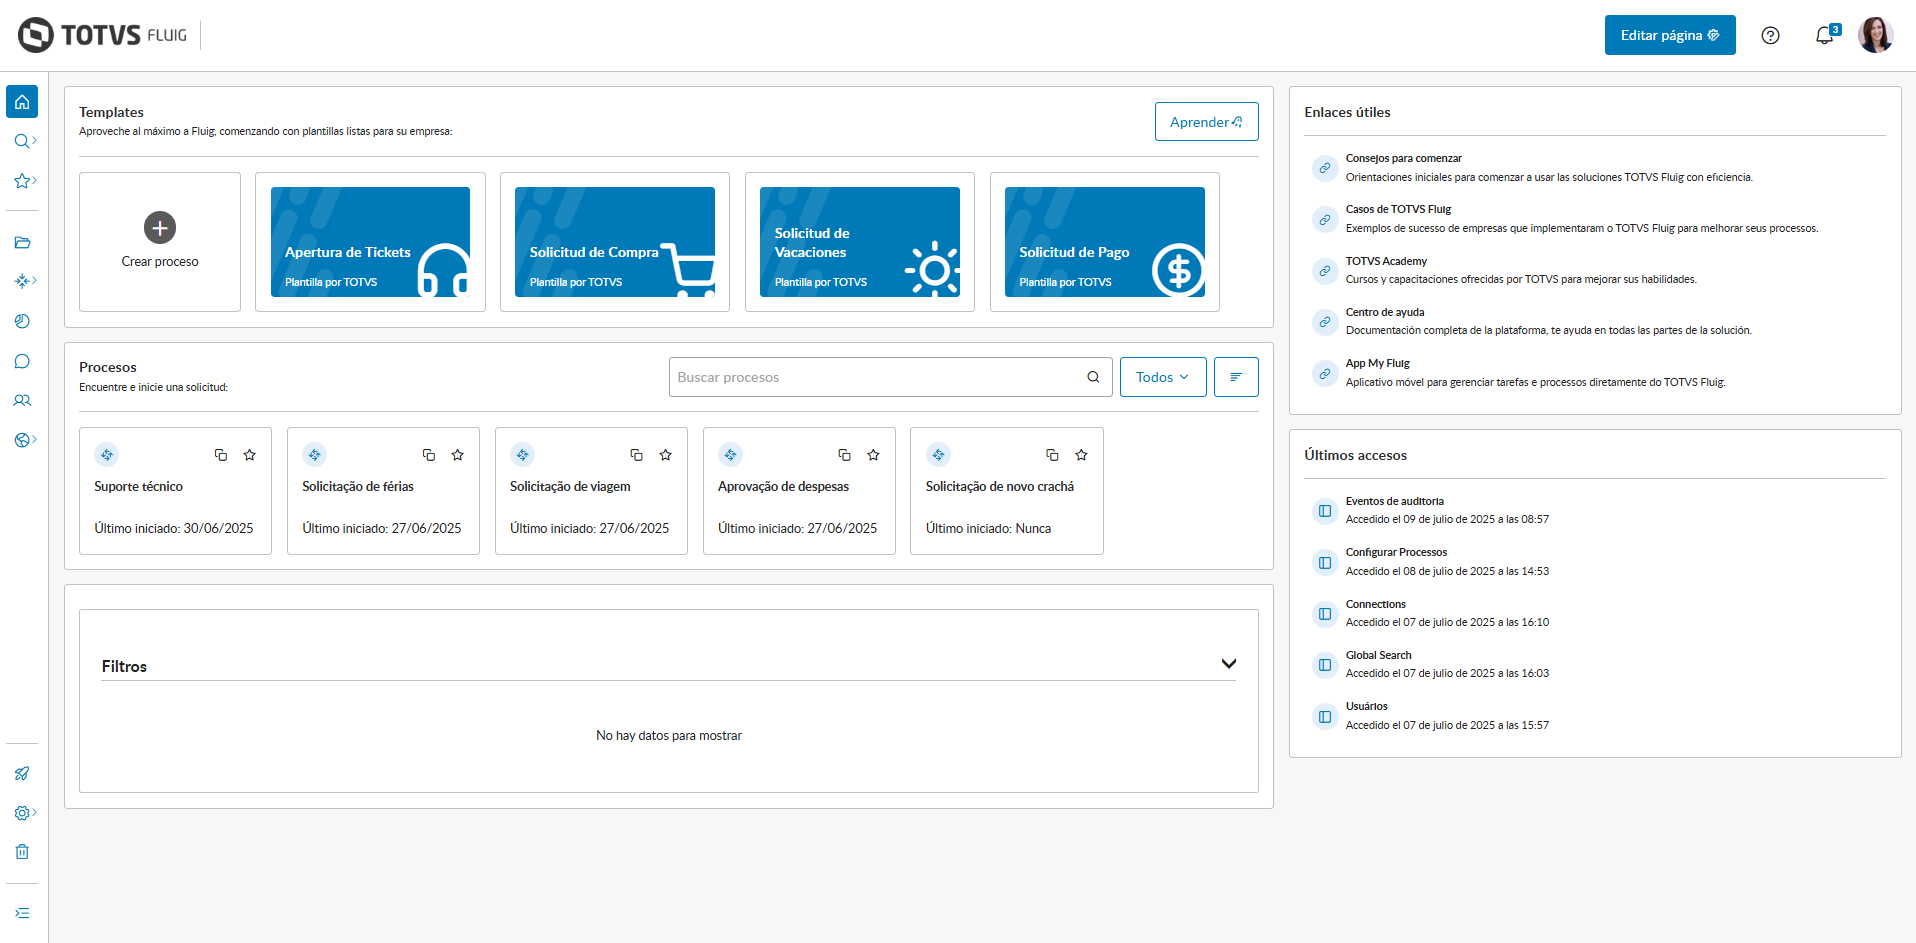Open the Solicitud de Pago template
This screenshot has width=1916, height=943.
[x=1105, y=242]
